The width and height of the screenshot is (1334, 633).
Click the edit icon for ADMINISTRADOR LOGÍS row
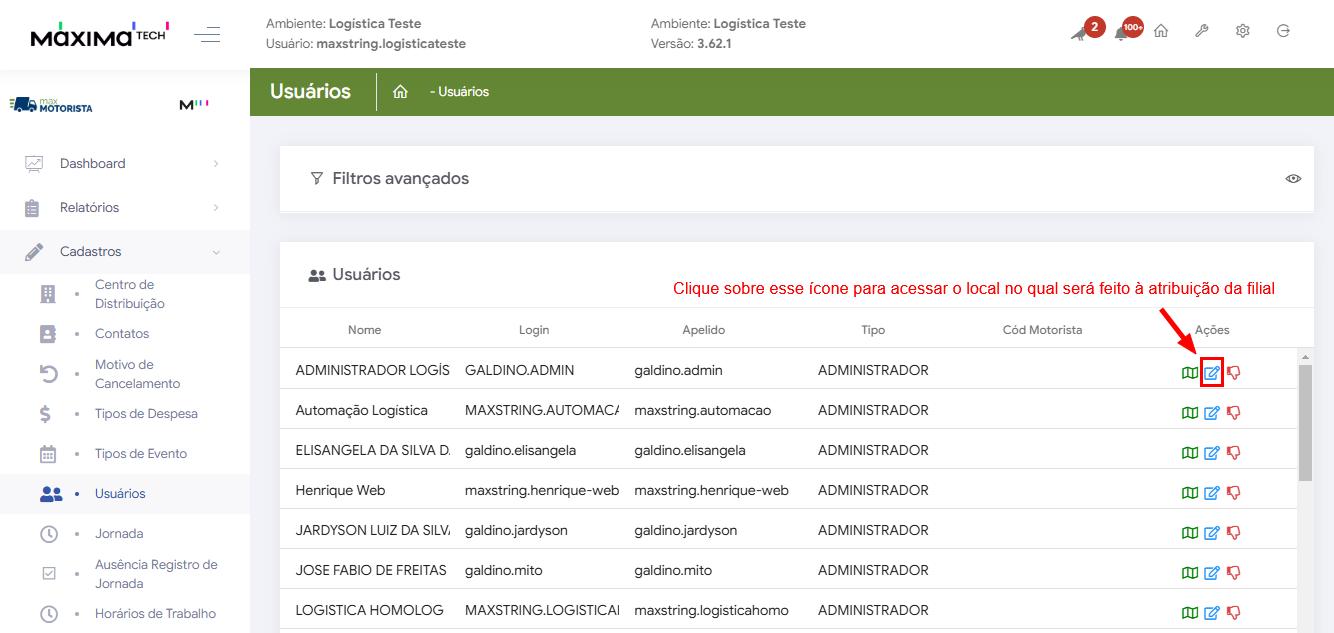pyautogui.click(x=1211, y=372)
